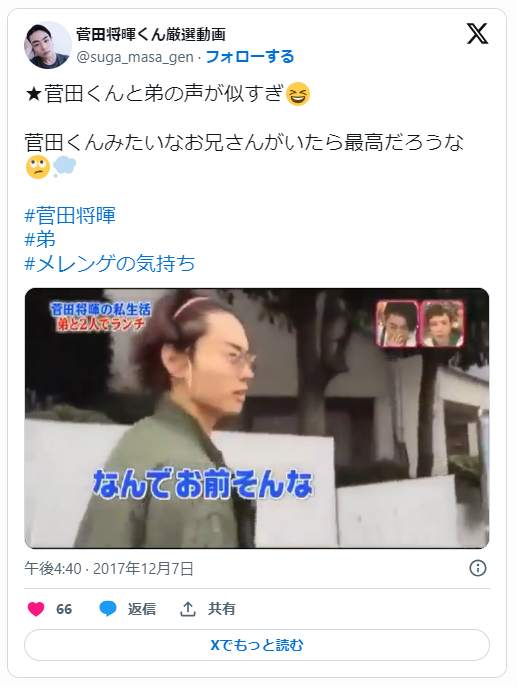Click the フォローする follow link
The height and width of the screenshot is (687, 517).
point(250,57)
